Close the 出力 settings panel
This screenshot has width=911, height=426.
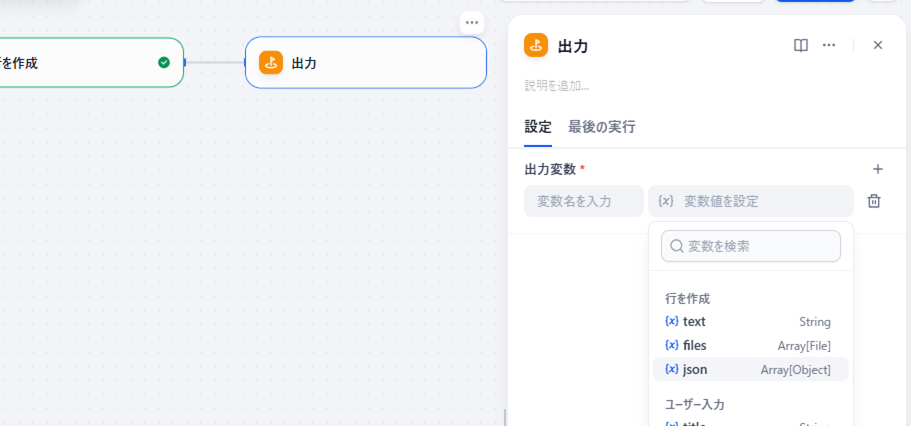coord(877,45)
